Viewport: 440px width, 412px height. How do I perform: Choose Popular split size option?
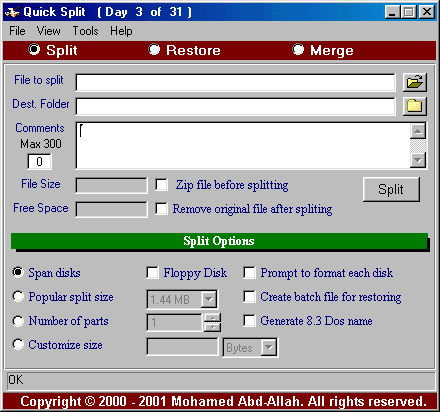[x=18, y=296]
